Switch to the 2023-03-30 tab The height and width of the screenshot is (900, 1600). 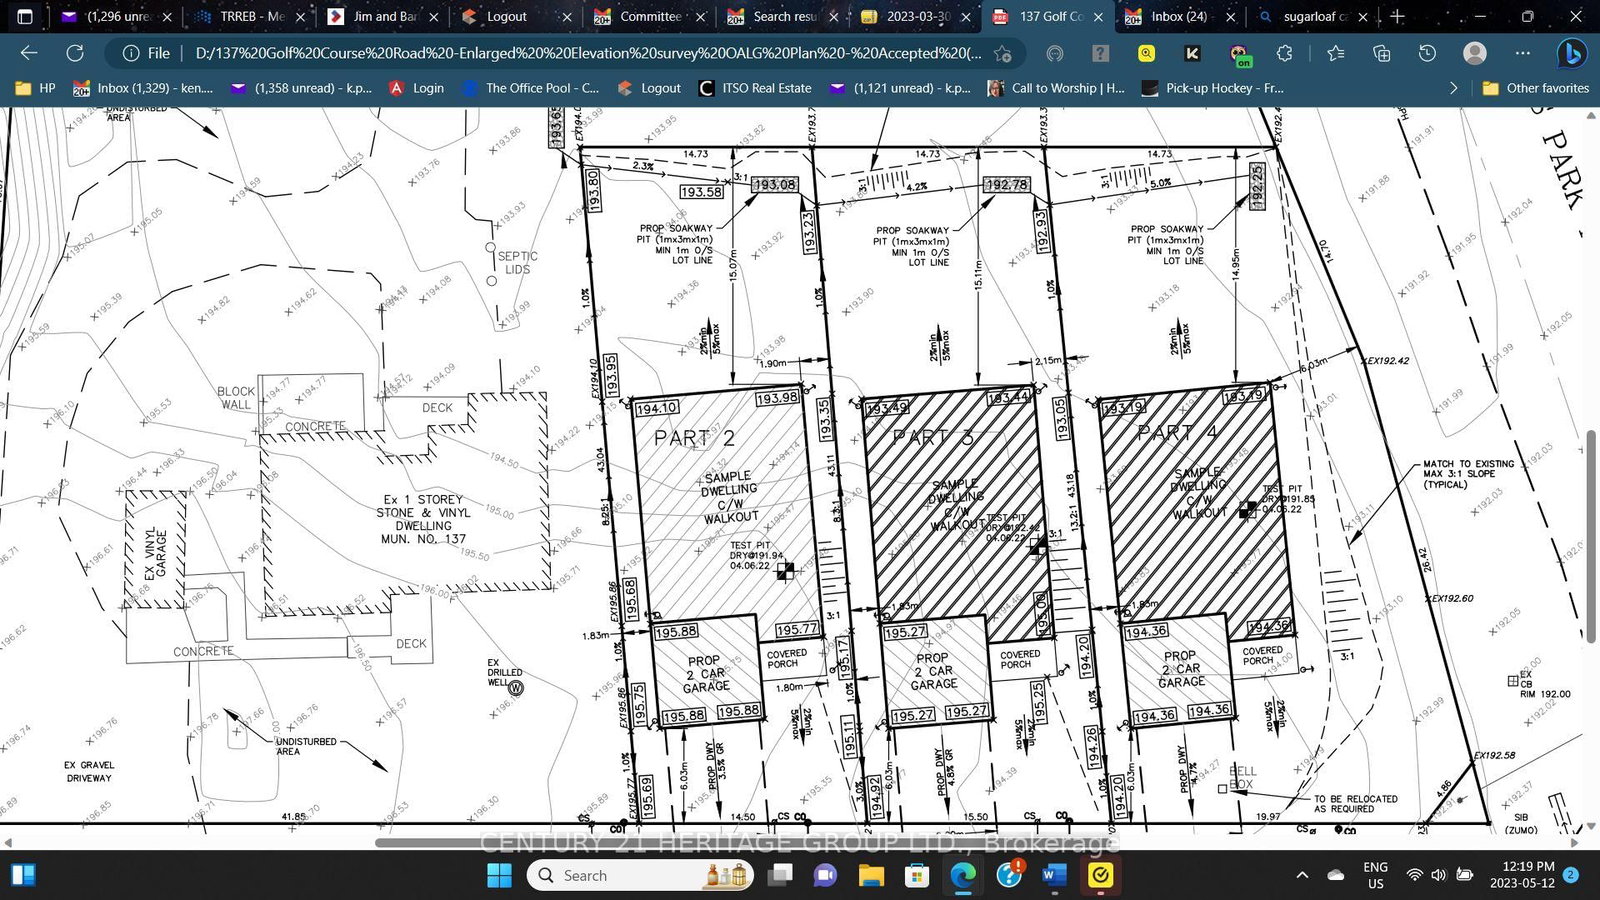click(915, 16)
